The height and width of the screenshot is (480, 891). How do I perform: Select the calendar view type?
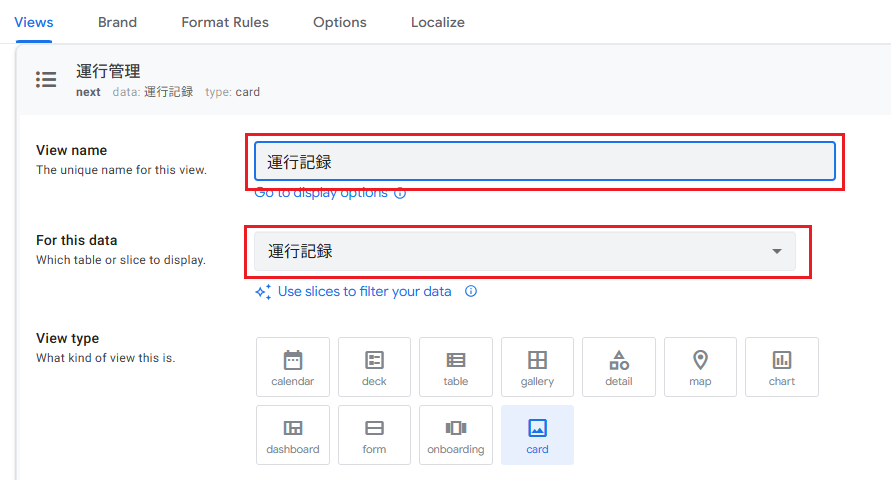pyautogui.click(x=292, y=367)
